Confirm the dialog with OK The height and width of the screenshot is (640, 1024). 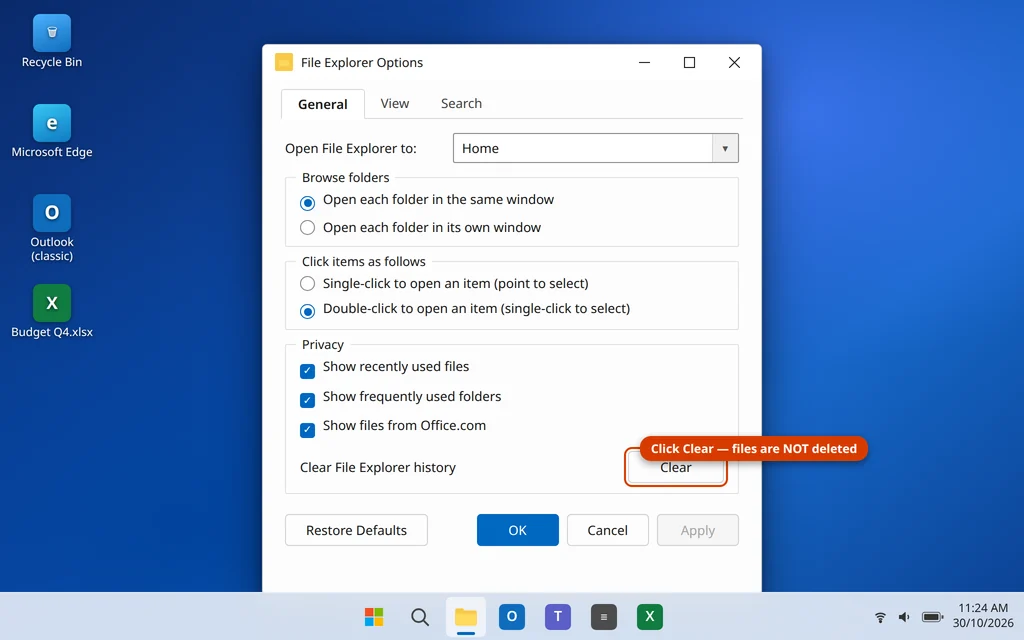click(x=518, y=530)
